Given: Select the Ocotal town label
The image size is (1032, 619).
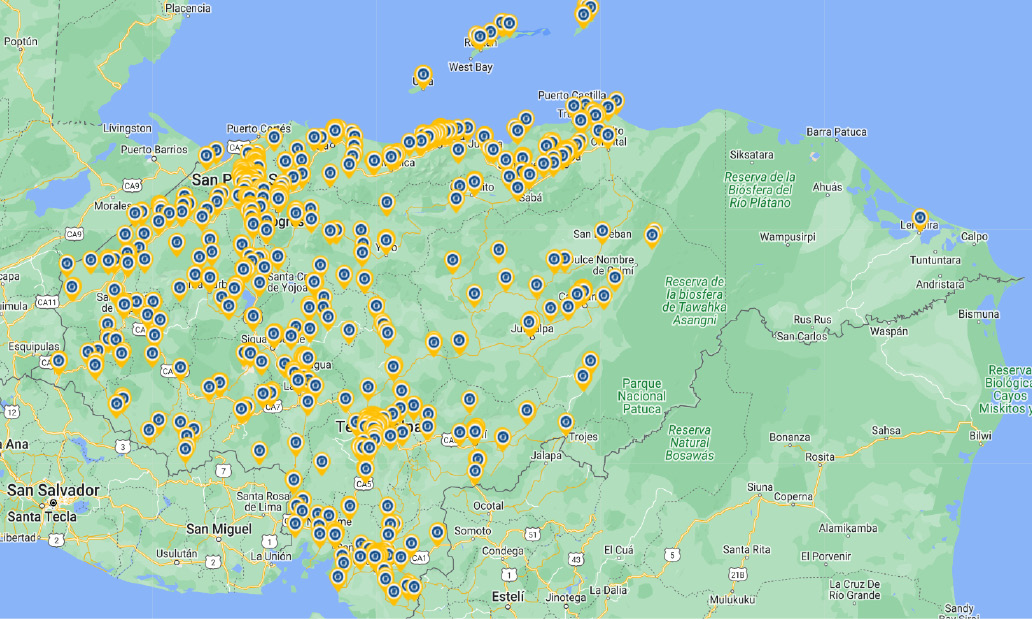Looking at the screenshot, I should [488, 506].
